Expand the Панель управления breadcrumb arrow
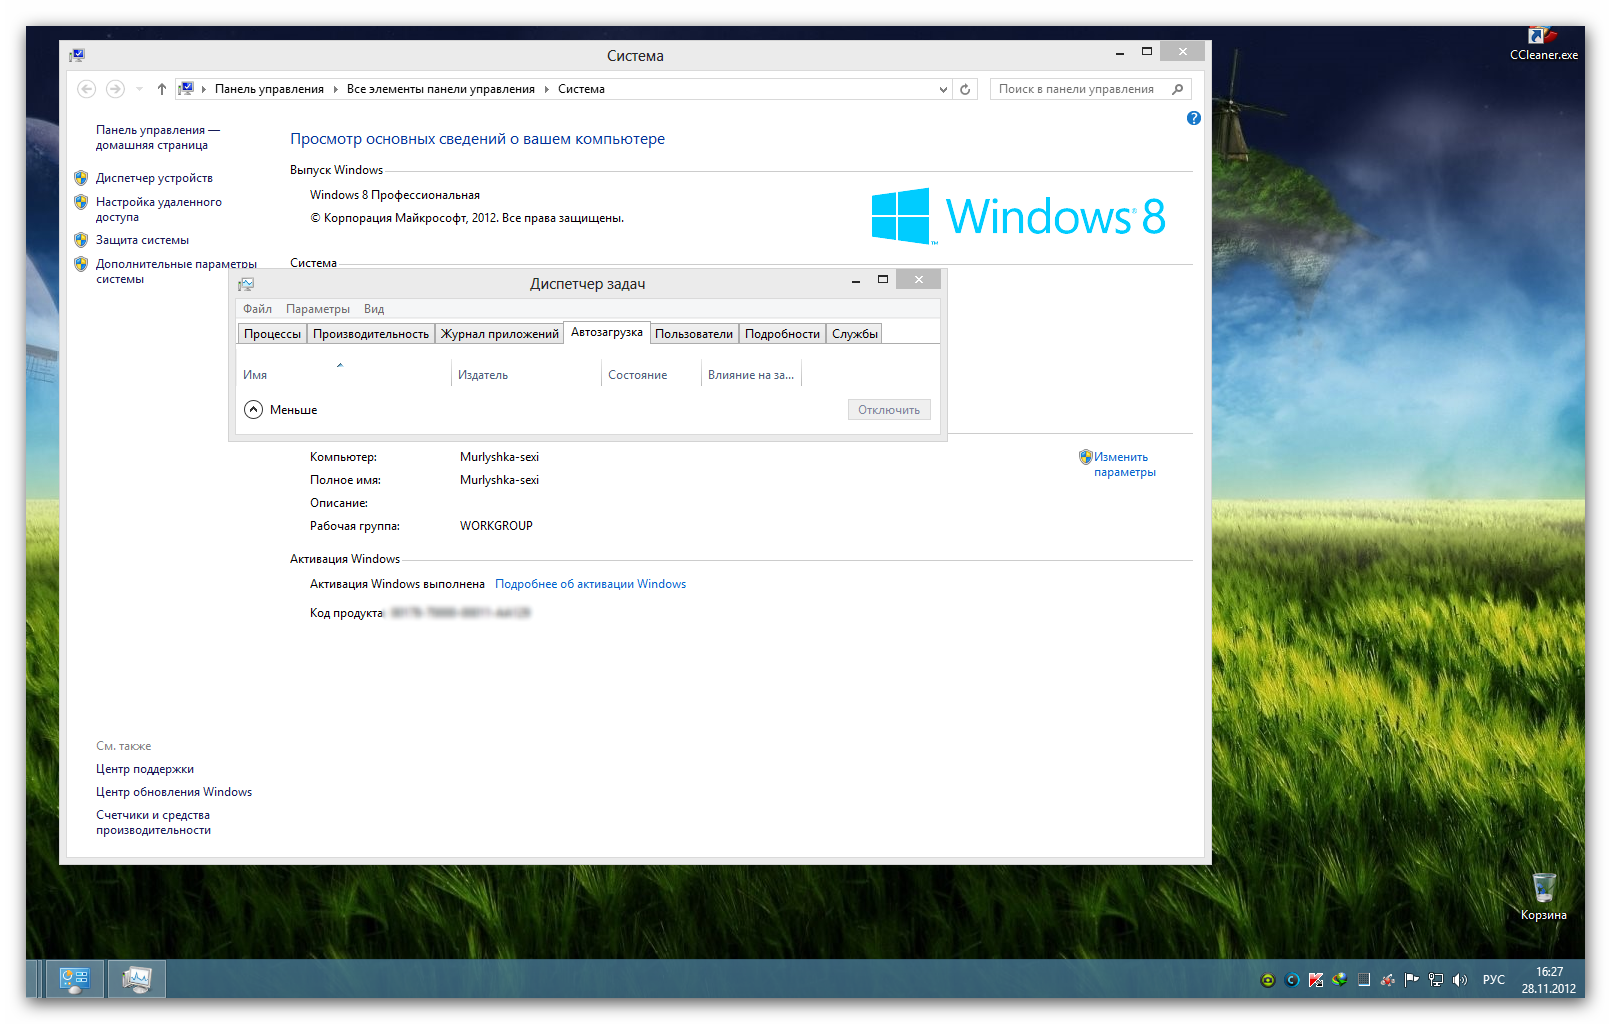1611x1024 pixels. [335, 89]
